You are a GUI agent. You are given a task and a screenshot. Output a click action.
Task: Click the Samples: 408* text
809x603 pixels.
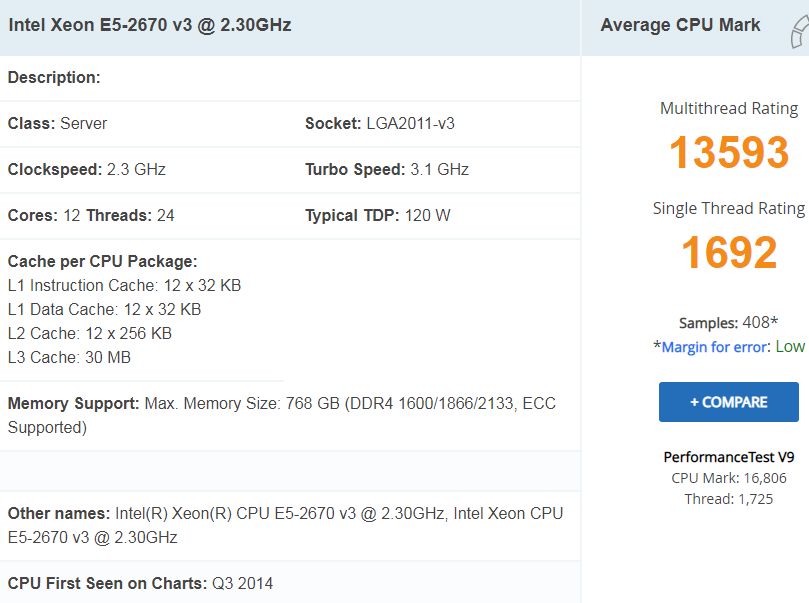(x=729, y=323)
